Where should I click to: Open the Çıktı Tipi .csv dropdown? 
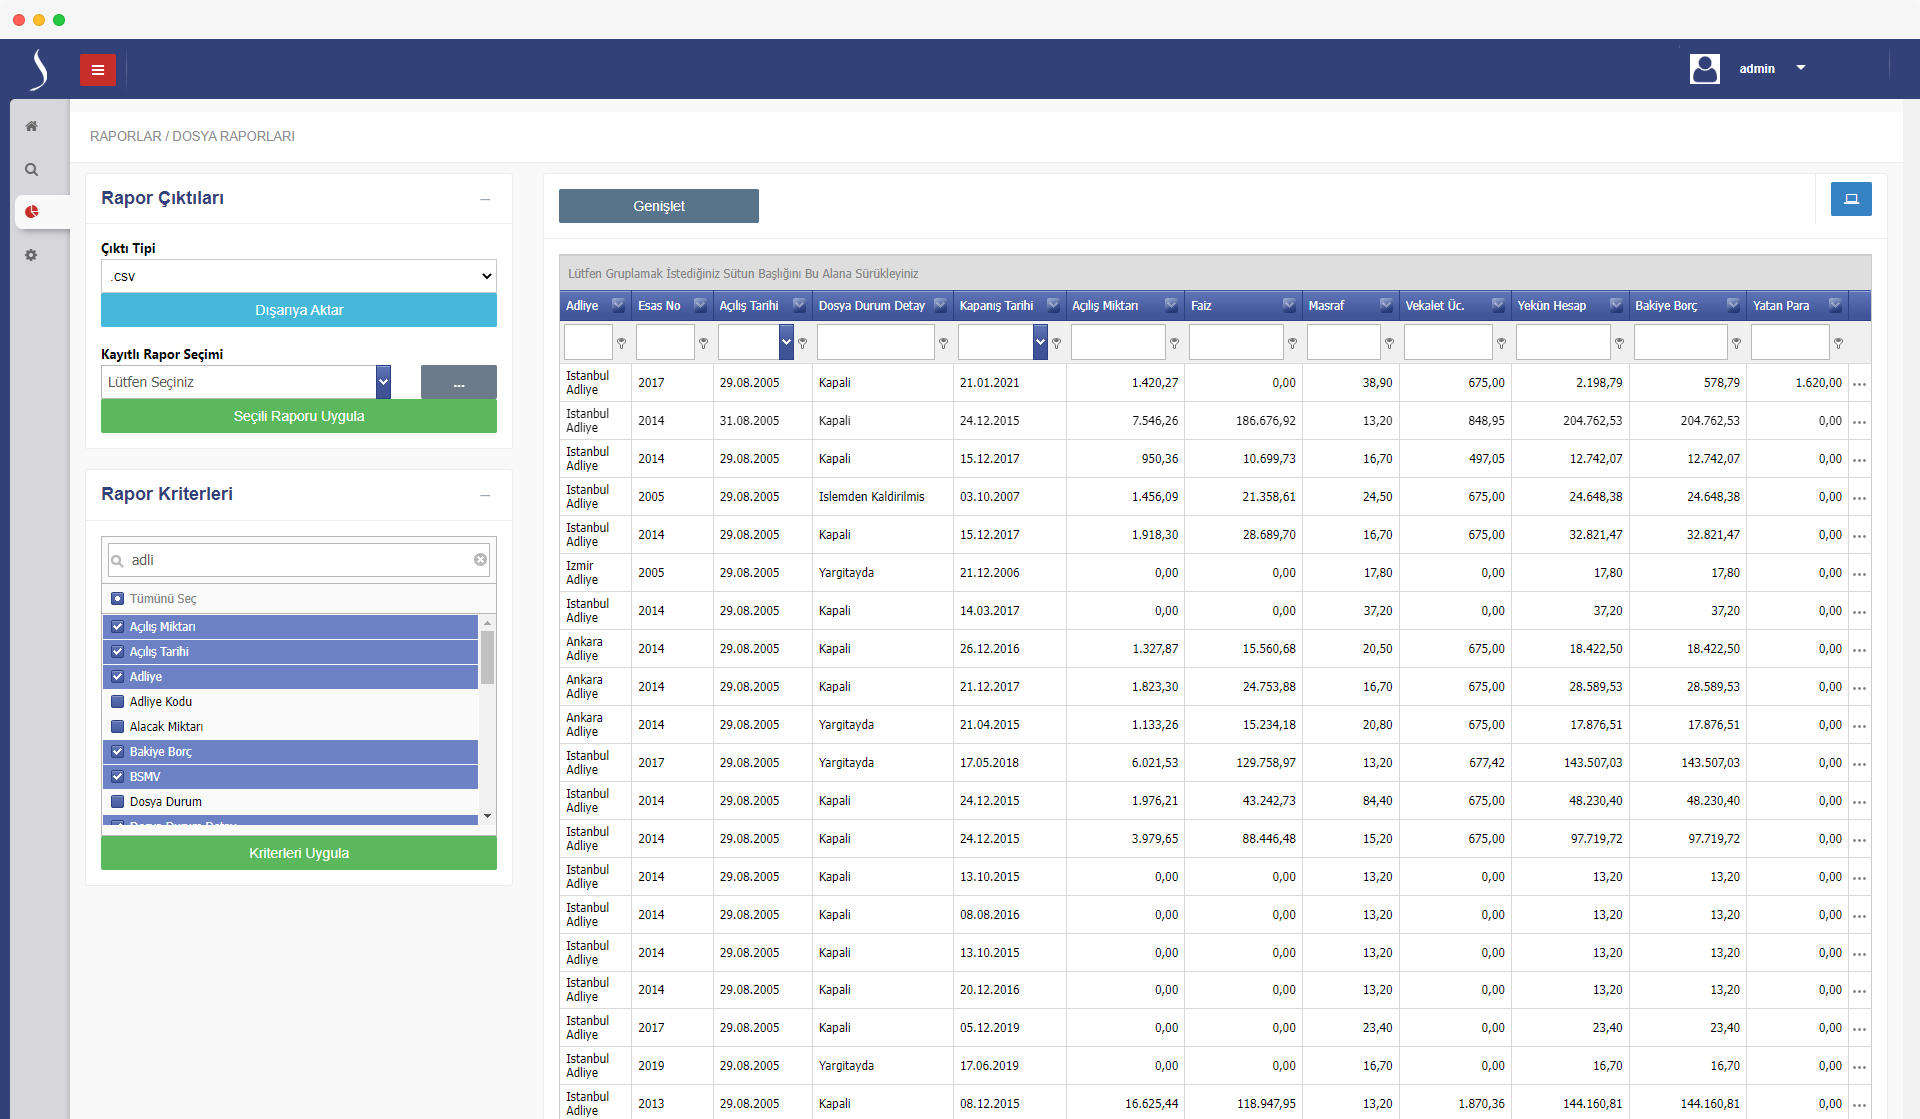tap(298, 276)
